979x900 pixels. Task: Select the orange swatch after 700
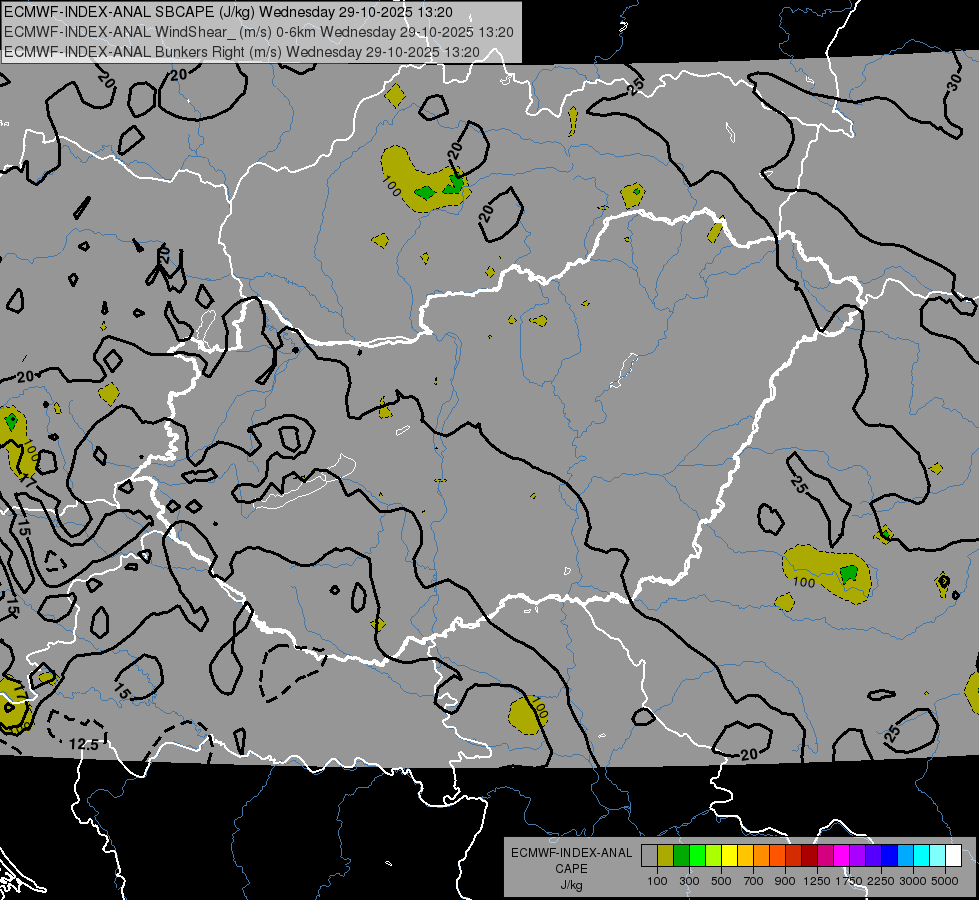coord(762,856)
